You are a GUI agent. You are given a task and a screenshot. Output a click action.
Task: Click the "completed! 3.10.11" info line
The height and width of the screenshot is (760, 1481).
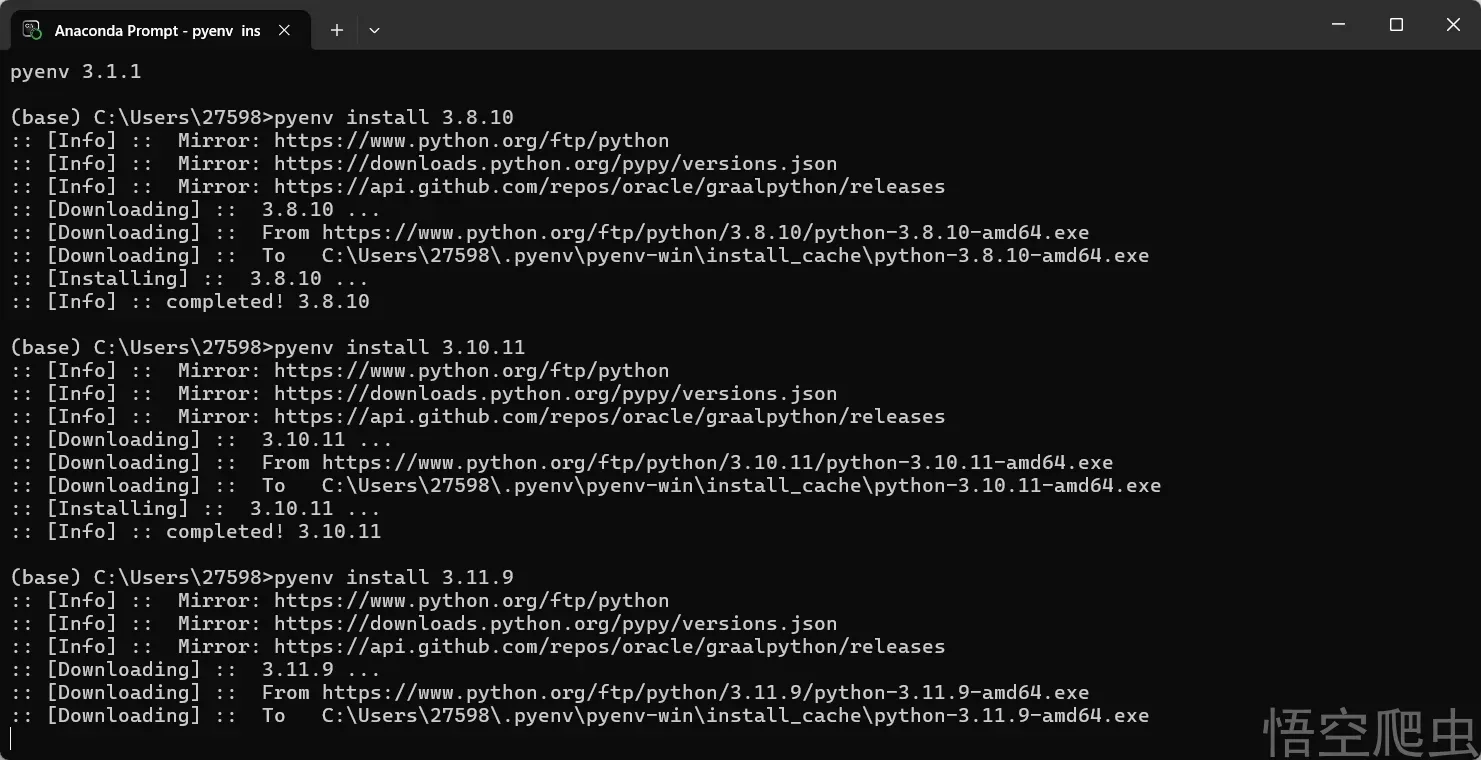click(x=273, y=531)
